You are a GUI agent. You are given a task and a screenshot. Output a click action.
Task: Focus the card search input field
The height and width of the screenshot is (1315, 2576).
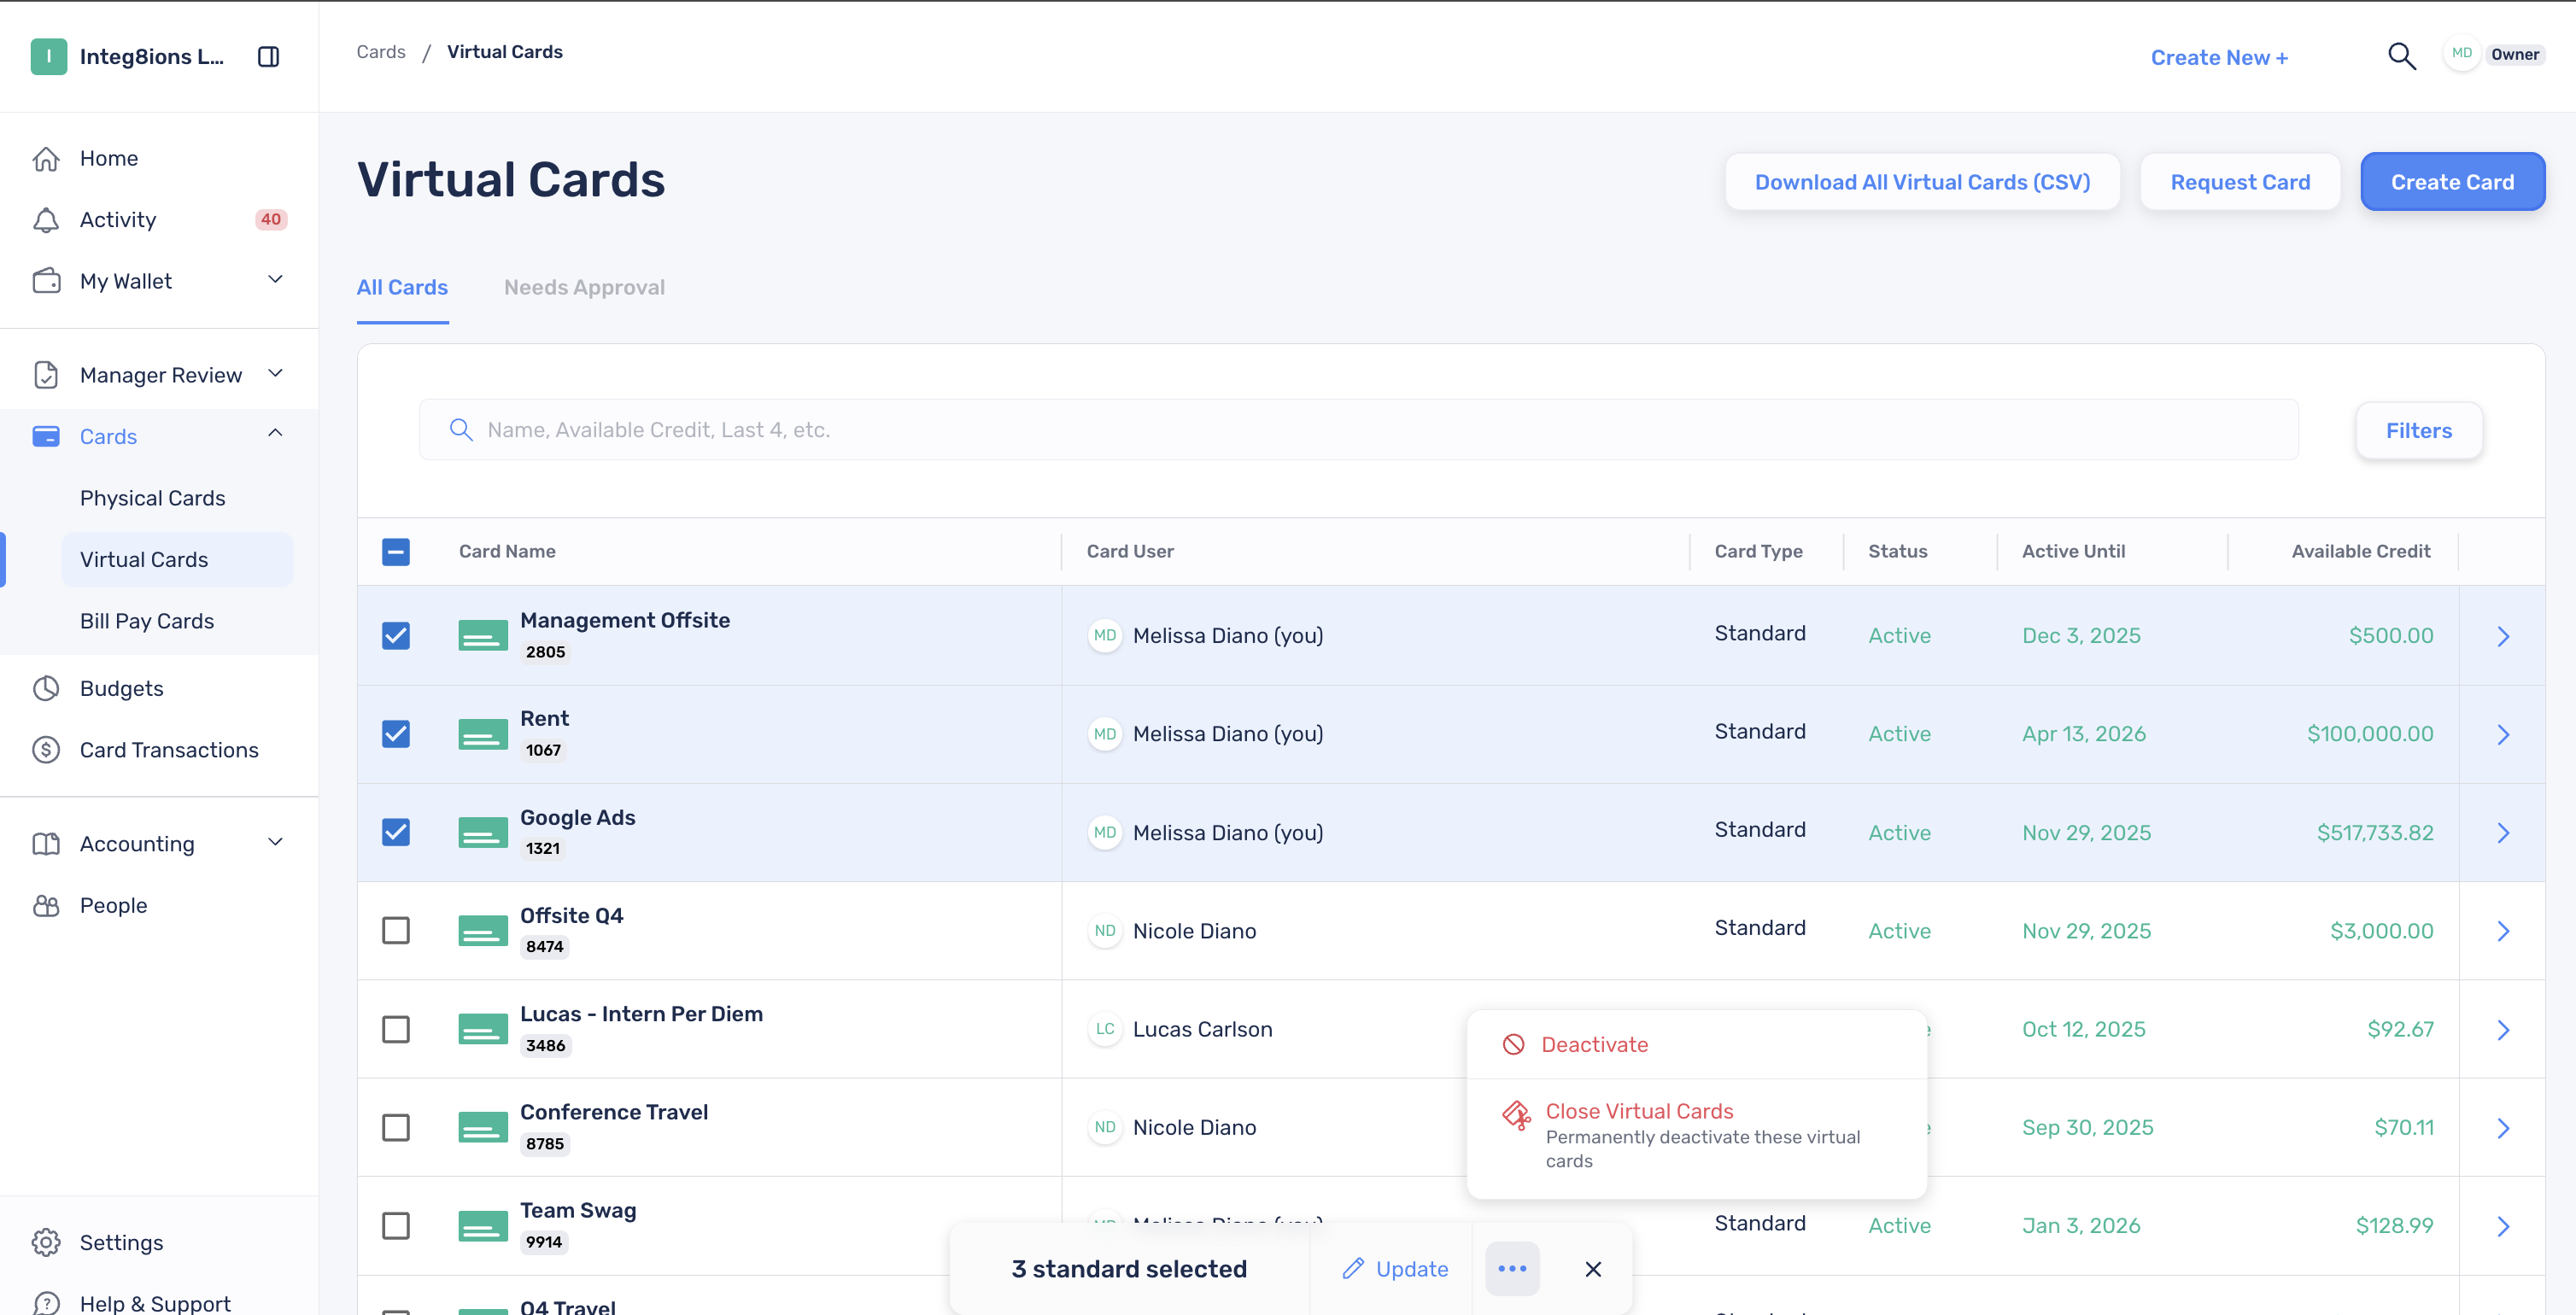click(x=1358, y=430)
